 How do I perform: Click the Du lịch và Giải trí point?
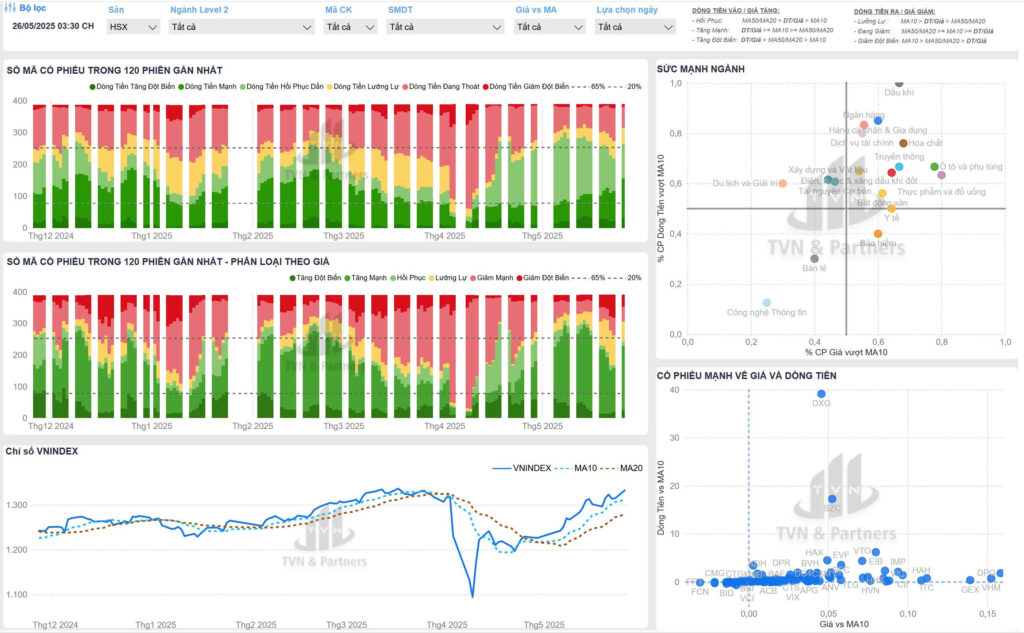point(782,183)
